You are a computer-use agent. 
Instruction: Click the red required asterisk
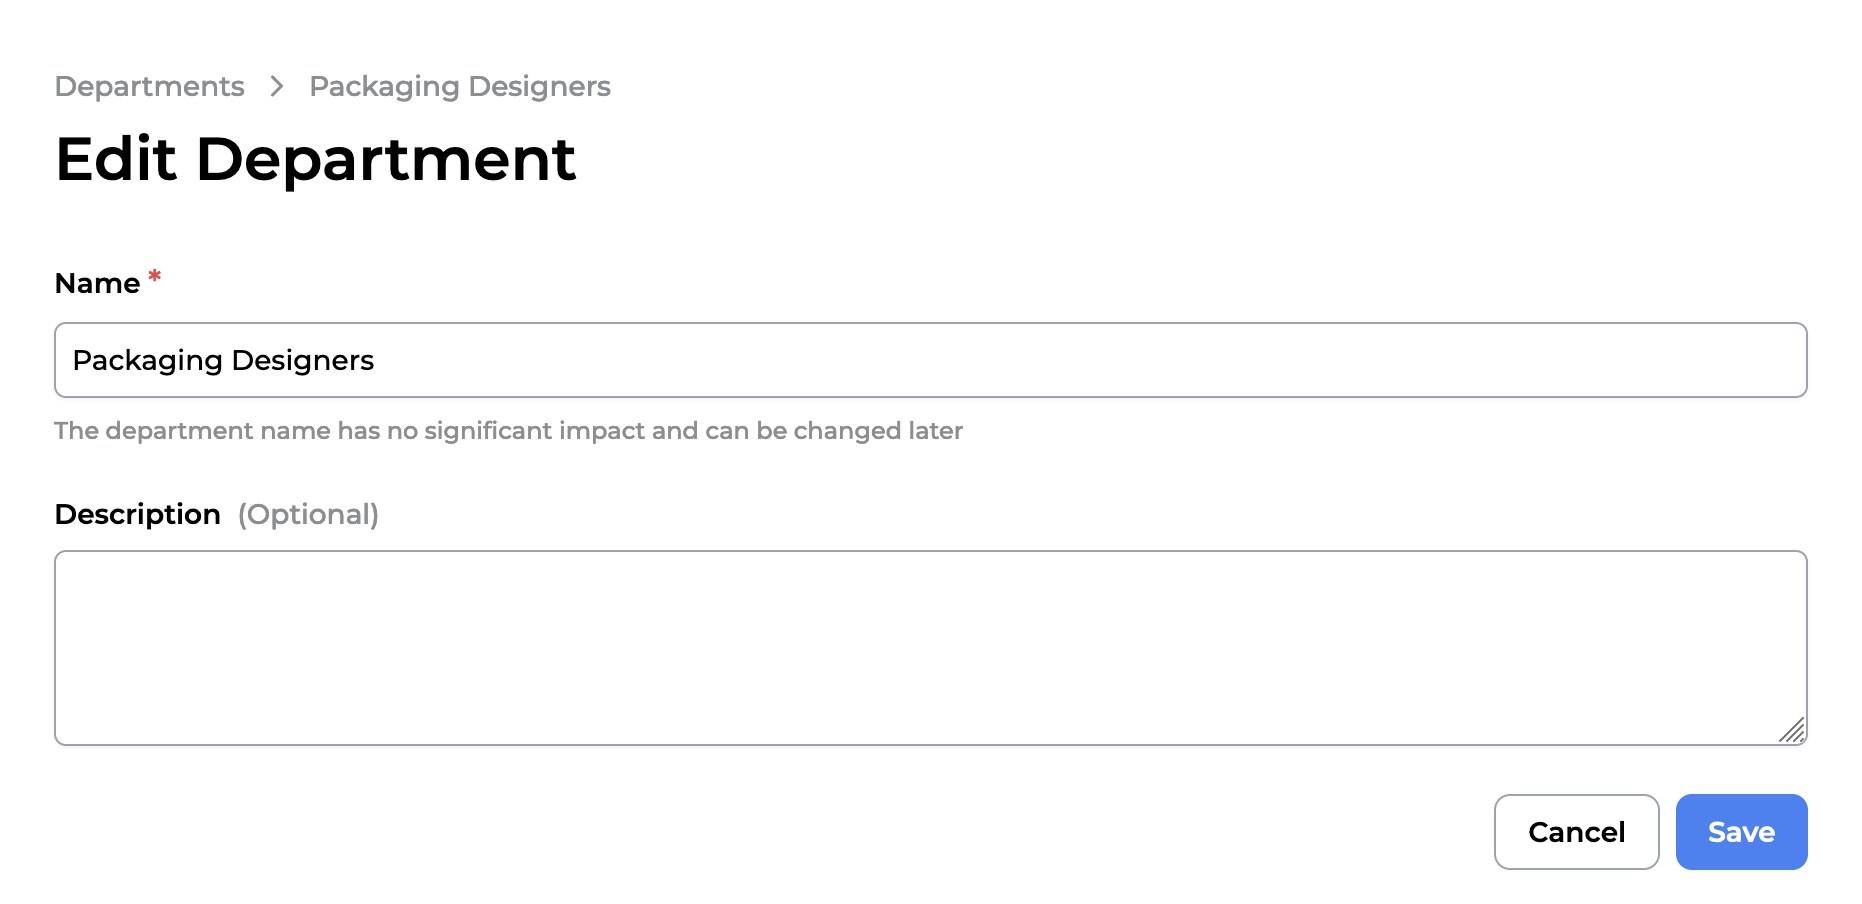pyautogui.click(x=155, y=276)
